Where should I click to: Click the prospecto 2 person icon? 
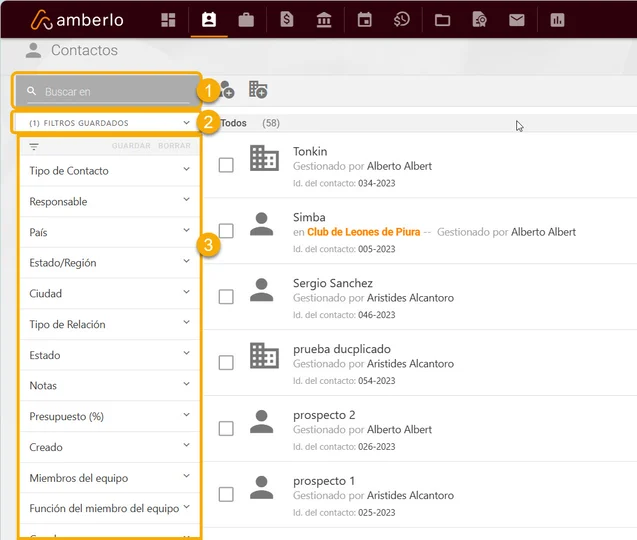click(x=262, y=421)
